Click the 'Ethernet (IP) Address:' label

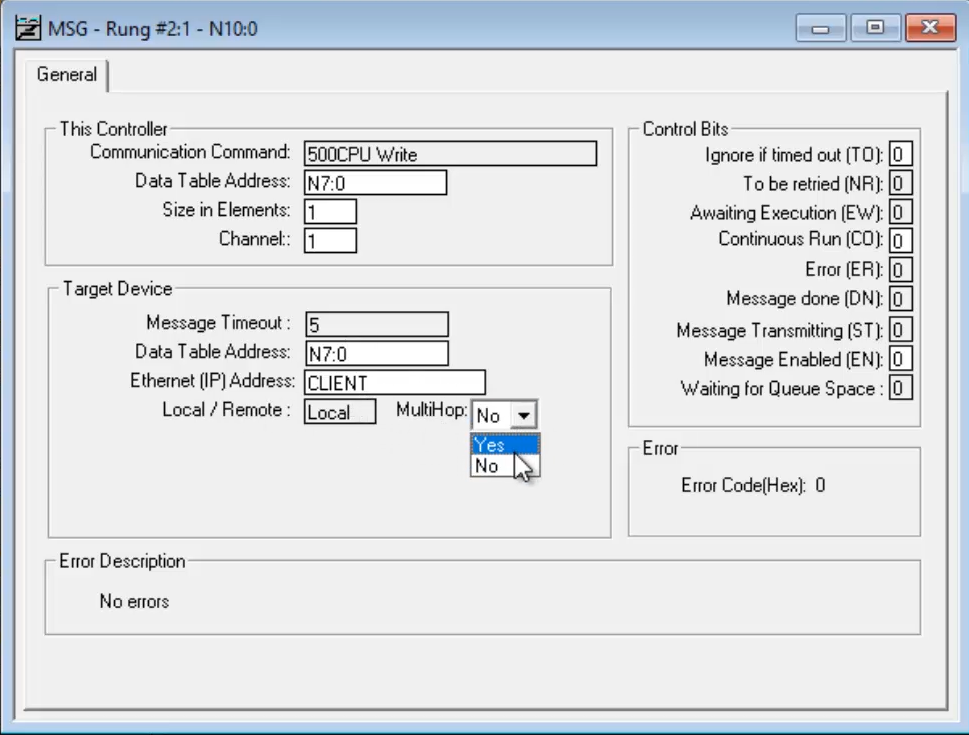(x=212, y=381)
